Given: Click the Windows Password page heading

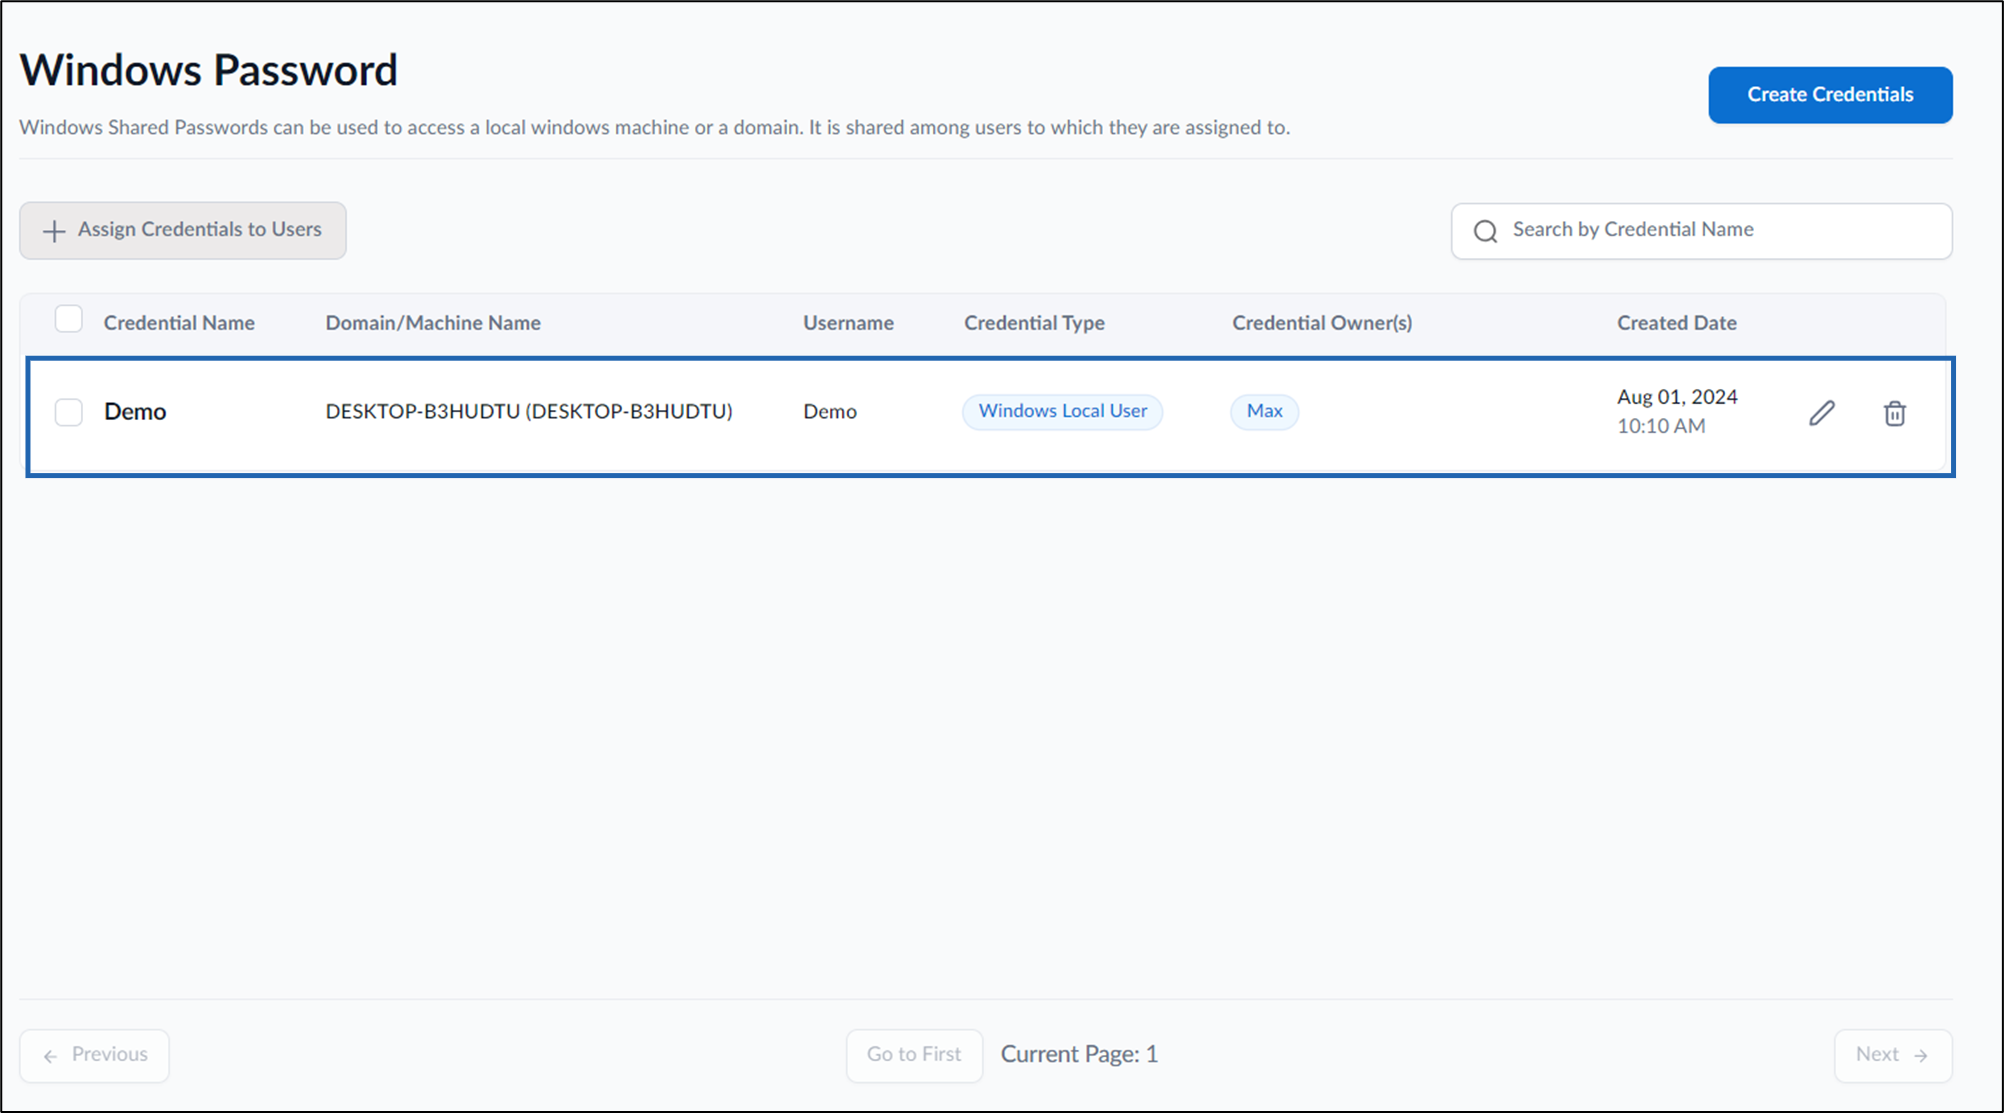Looking at the screenshot, I should [208, 70].
